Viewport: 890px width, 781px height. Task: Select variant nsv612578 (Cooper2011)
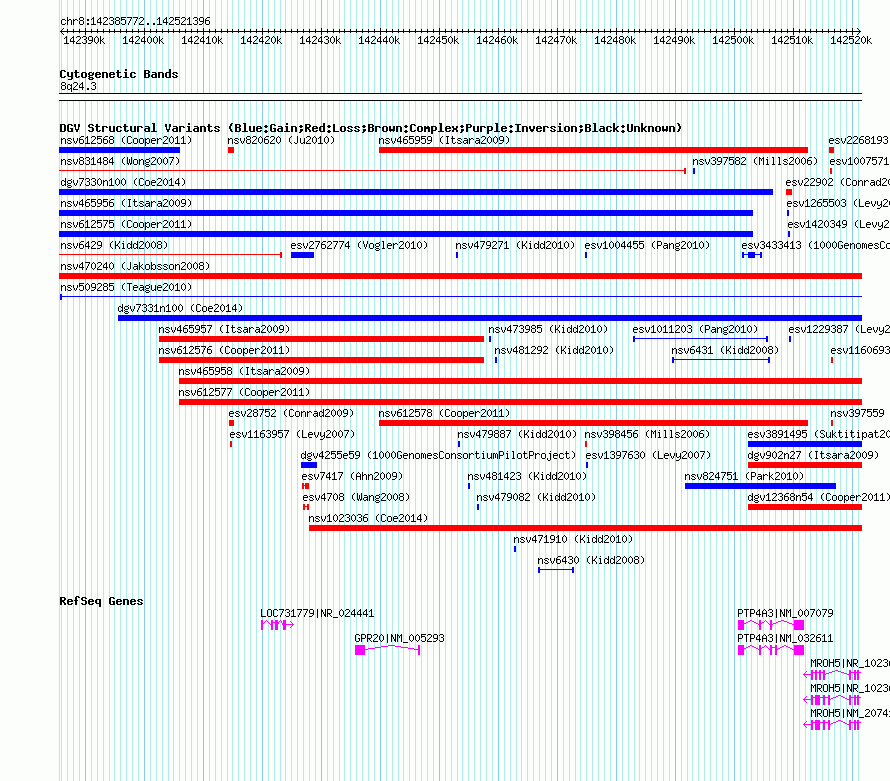click(x=444, y=413)
